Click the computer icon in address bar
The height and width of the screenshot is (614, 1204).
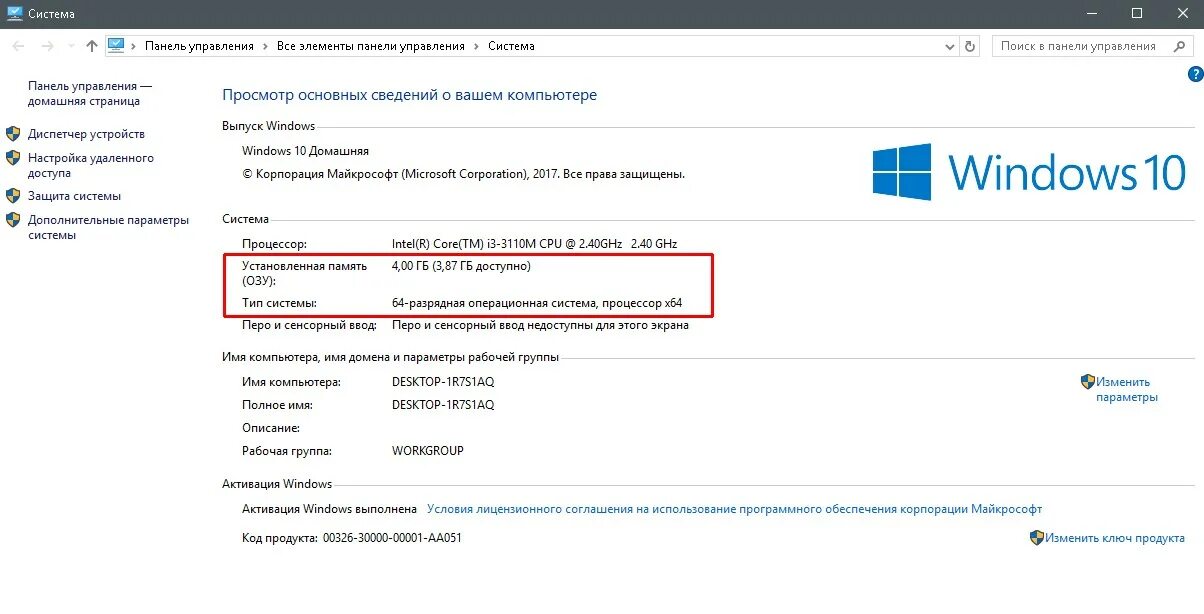point(116,45)
